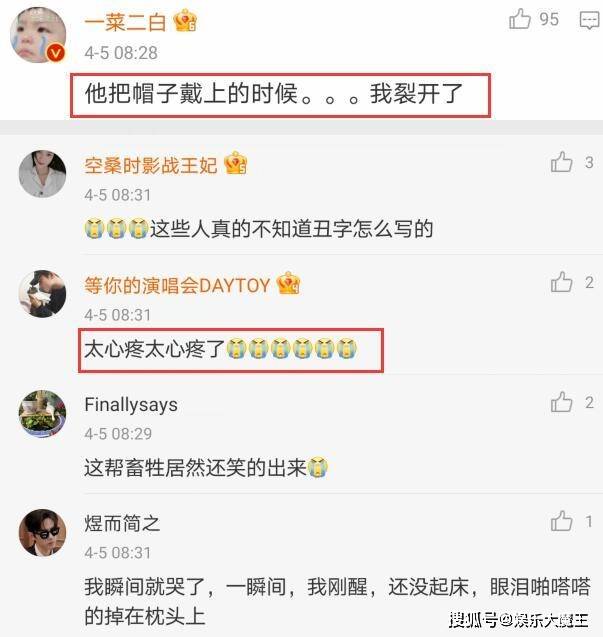Like the Finallysays reply

coord(562,402)
